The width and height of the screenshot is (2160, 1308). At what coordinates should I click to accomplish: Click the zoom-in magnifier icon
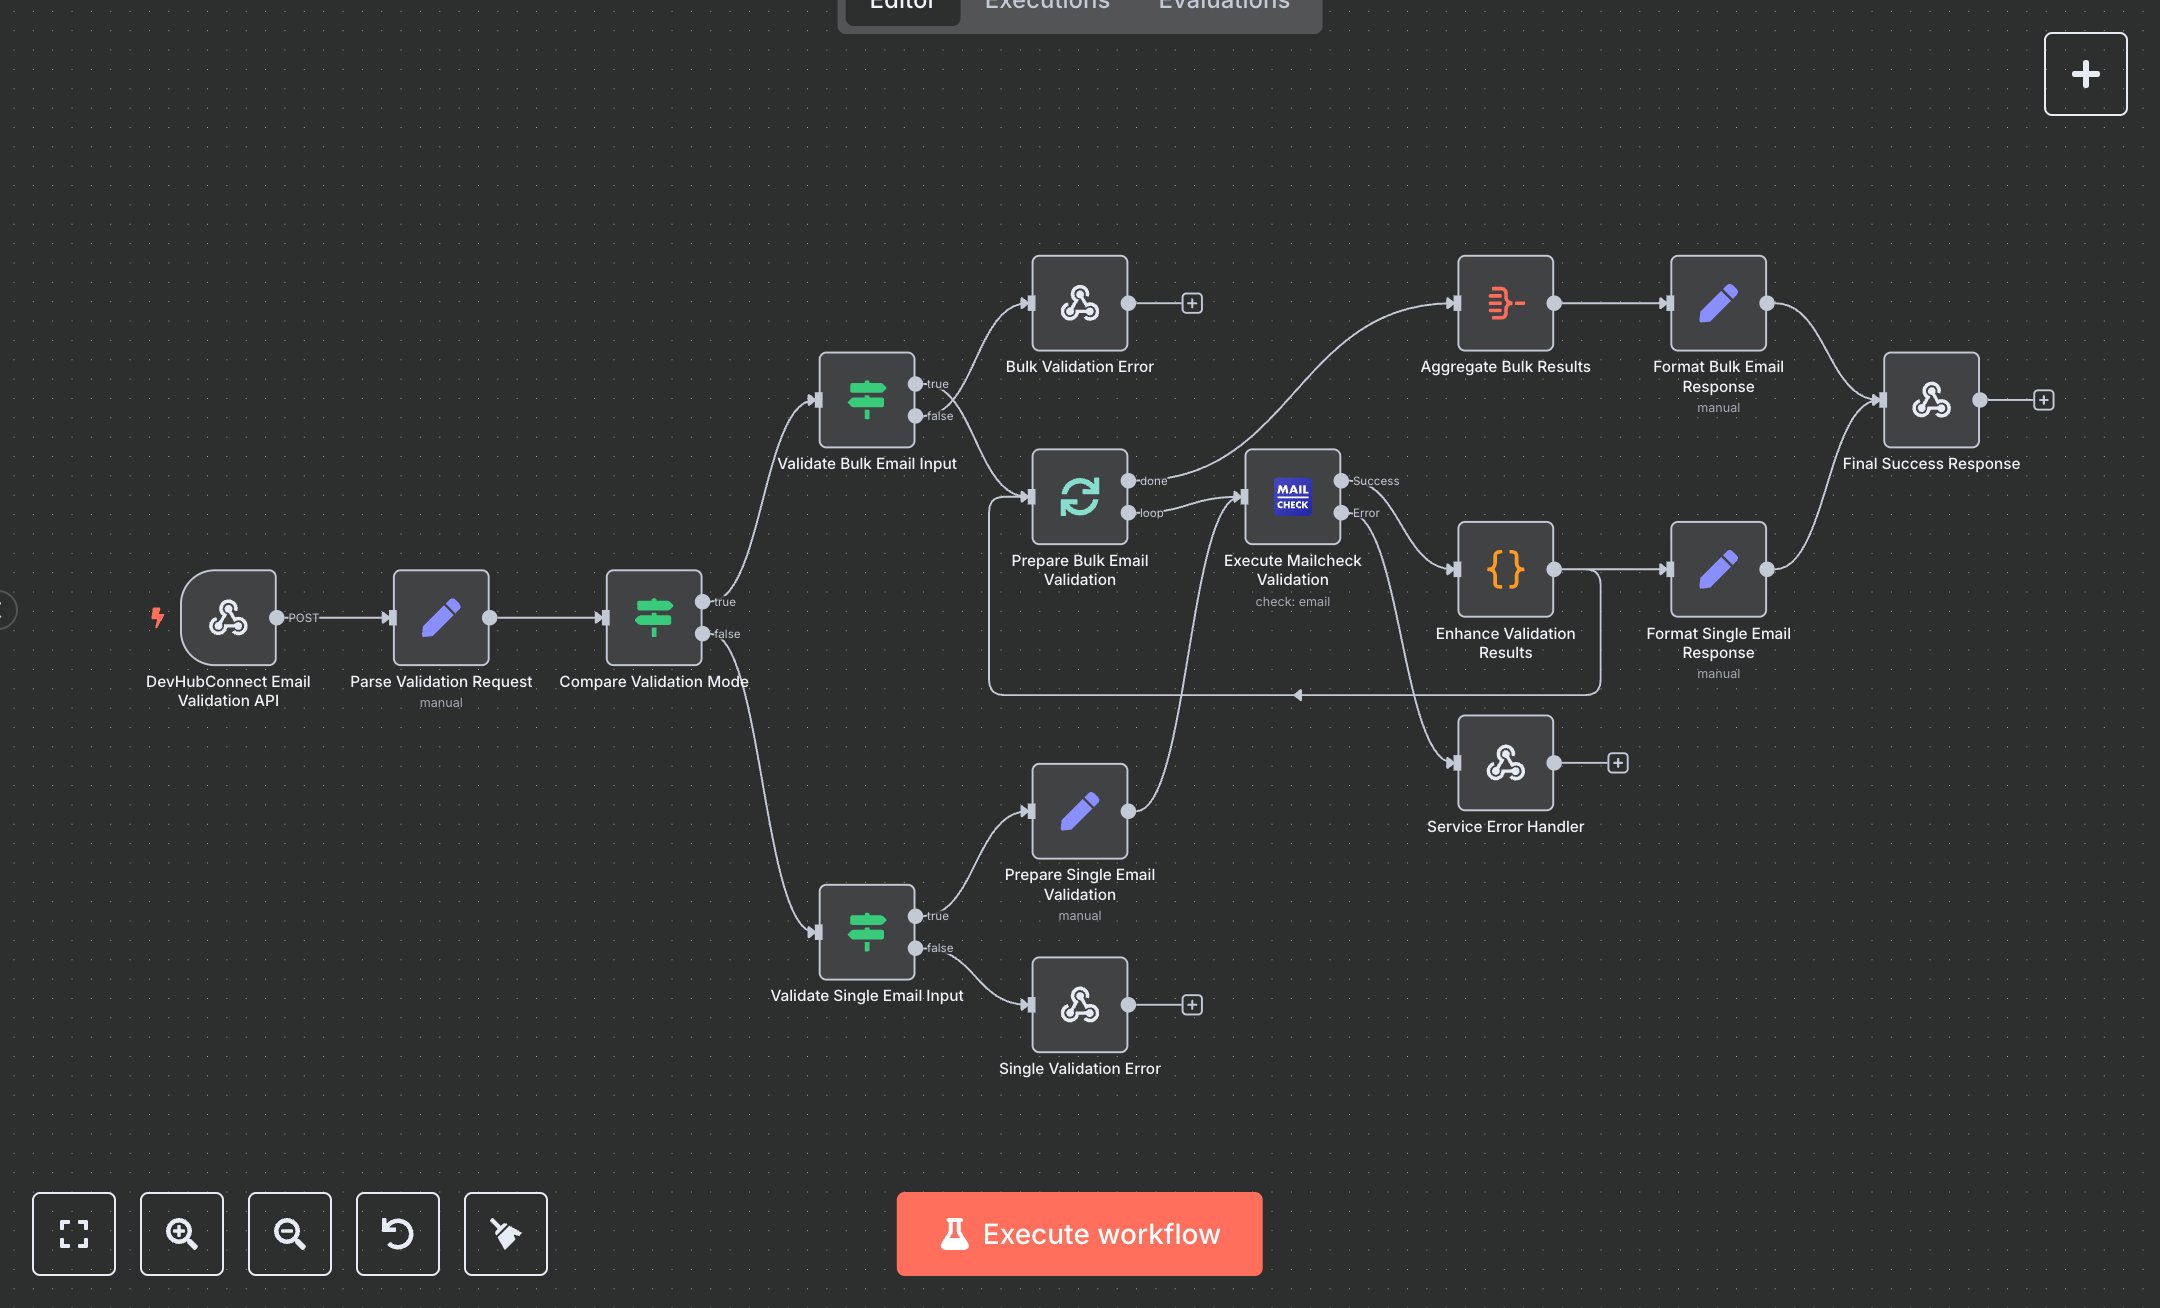(182, 1234)
